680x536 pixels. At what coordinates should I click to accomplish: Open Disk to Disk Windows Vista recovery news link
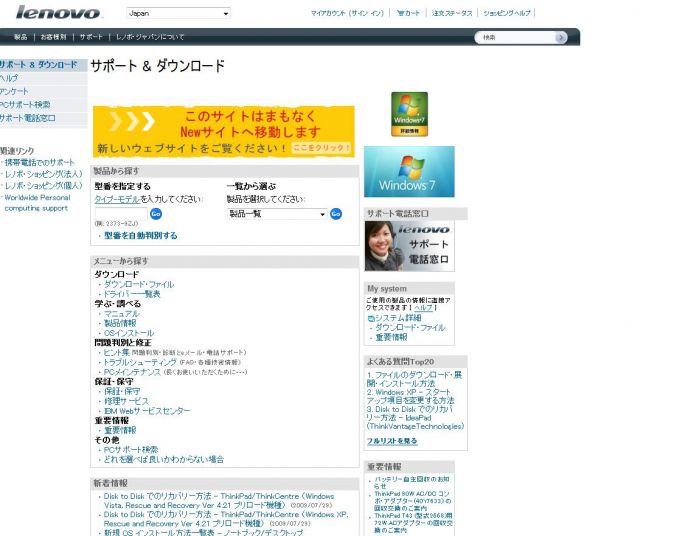pos(219,501)
